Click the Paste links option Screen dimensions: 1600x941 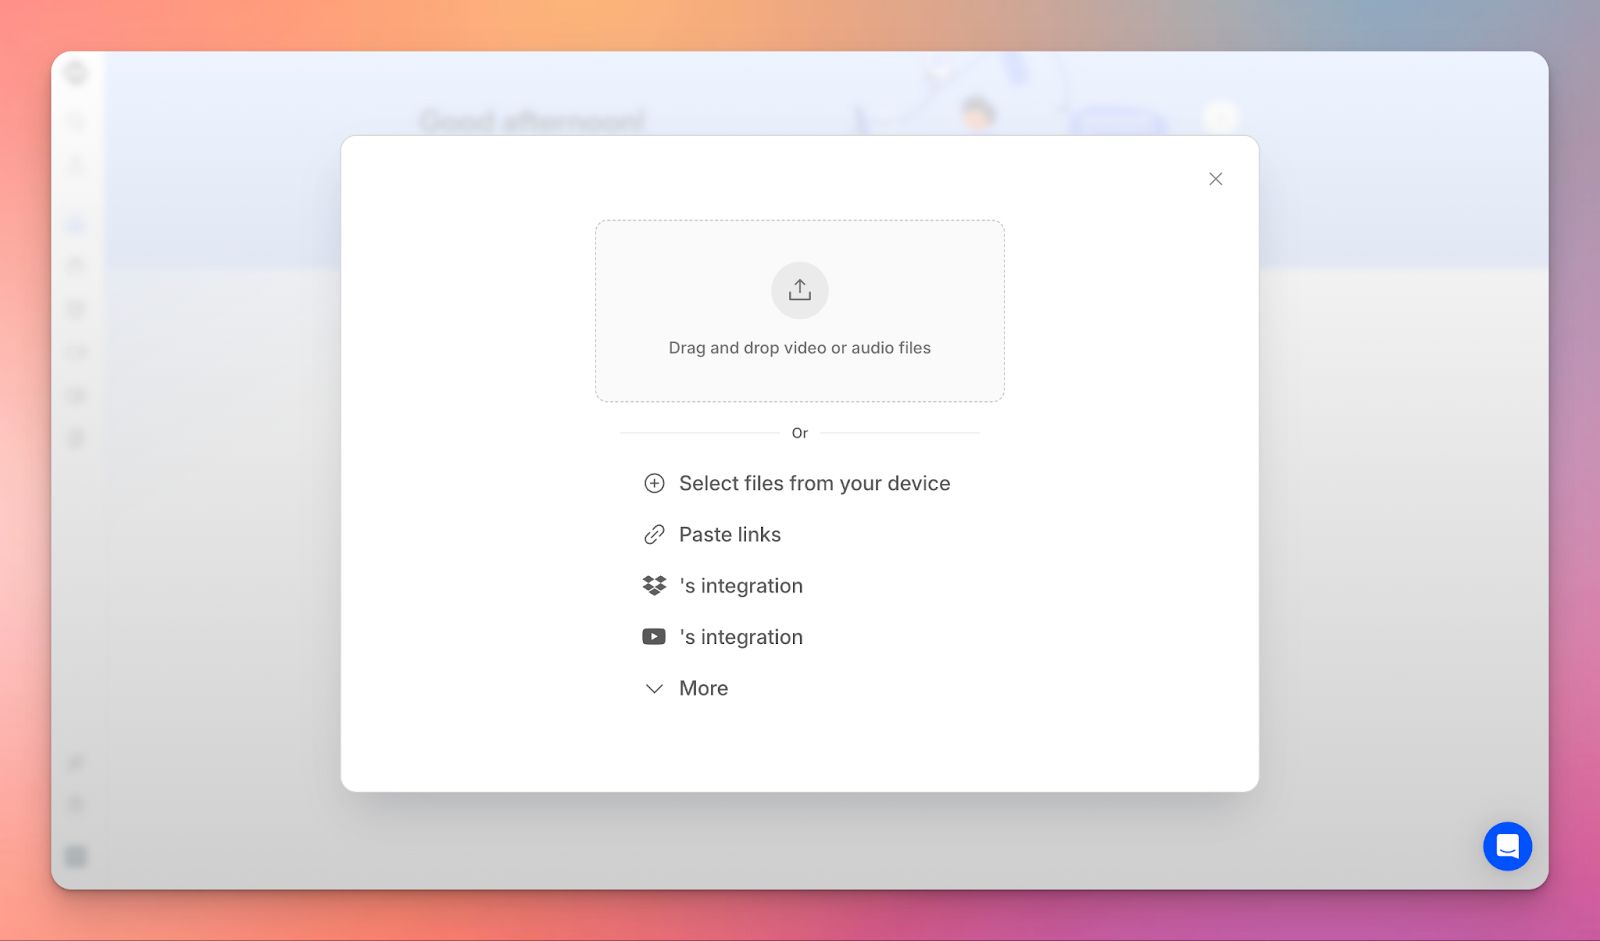coord(730,534)
